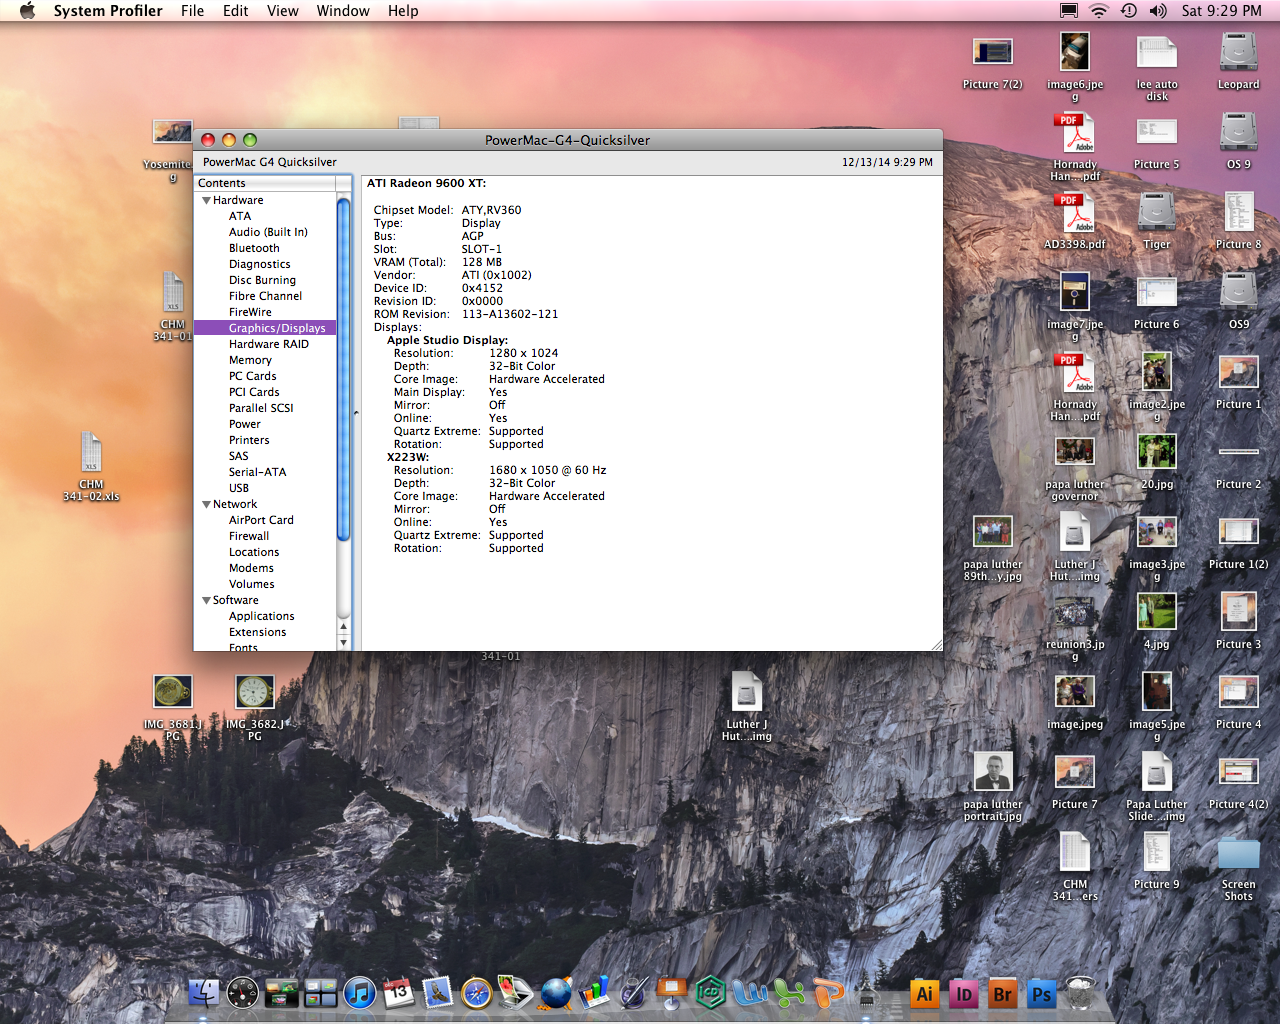1280x1024 pixels.
Task: Select the Leopard disk icon
Action: (x=1238, y=52)
